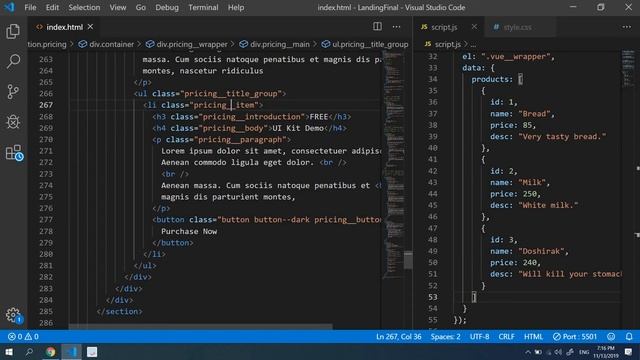Open the Explorer view in activity bar
The image size is (640, 360).
click(x=13, y=31)
